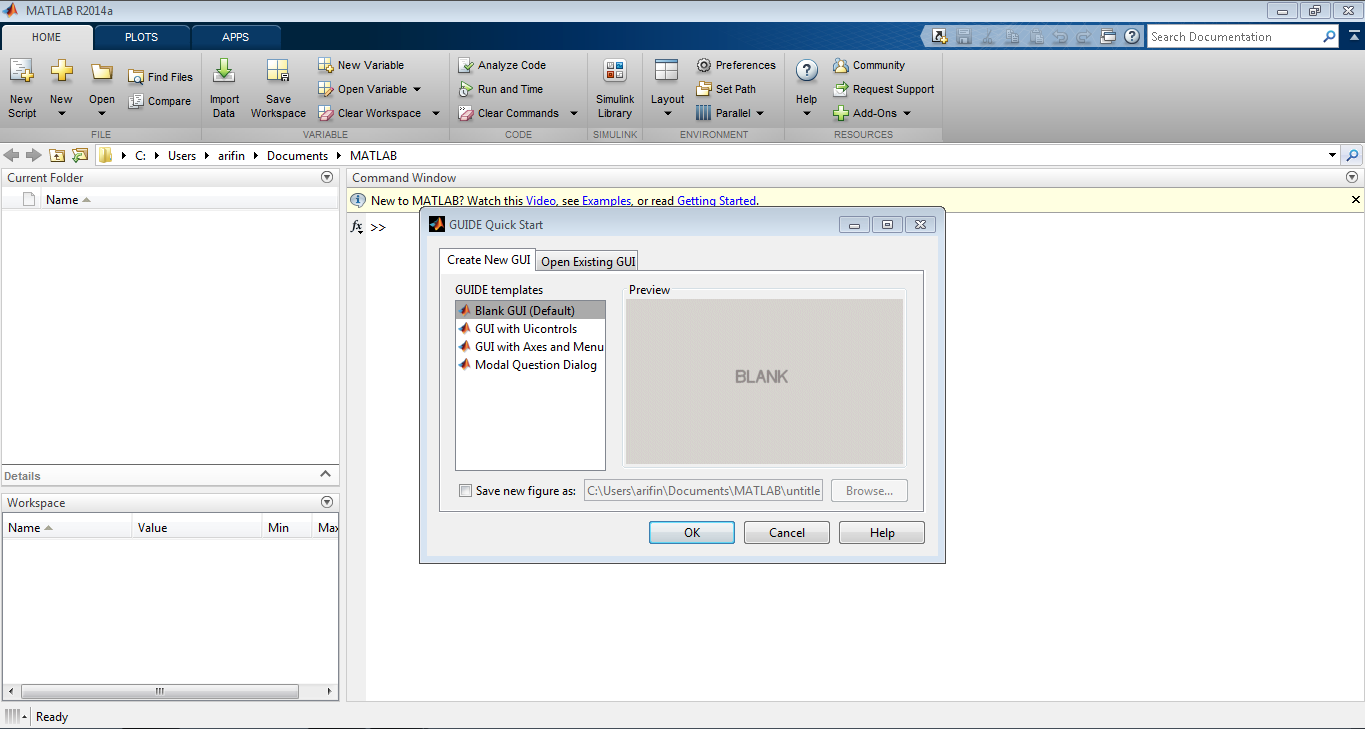Screen dimensions: 1365x729
Task: Open the Getting Started link
Action: tap(716, 201)
